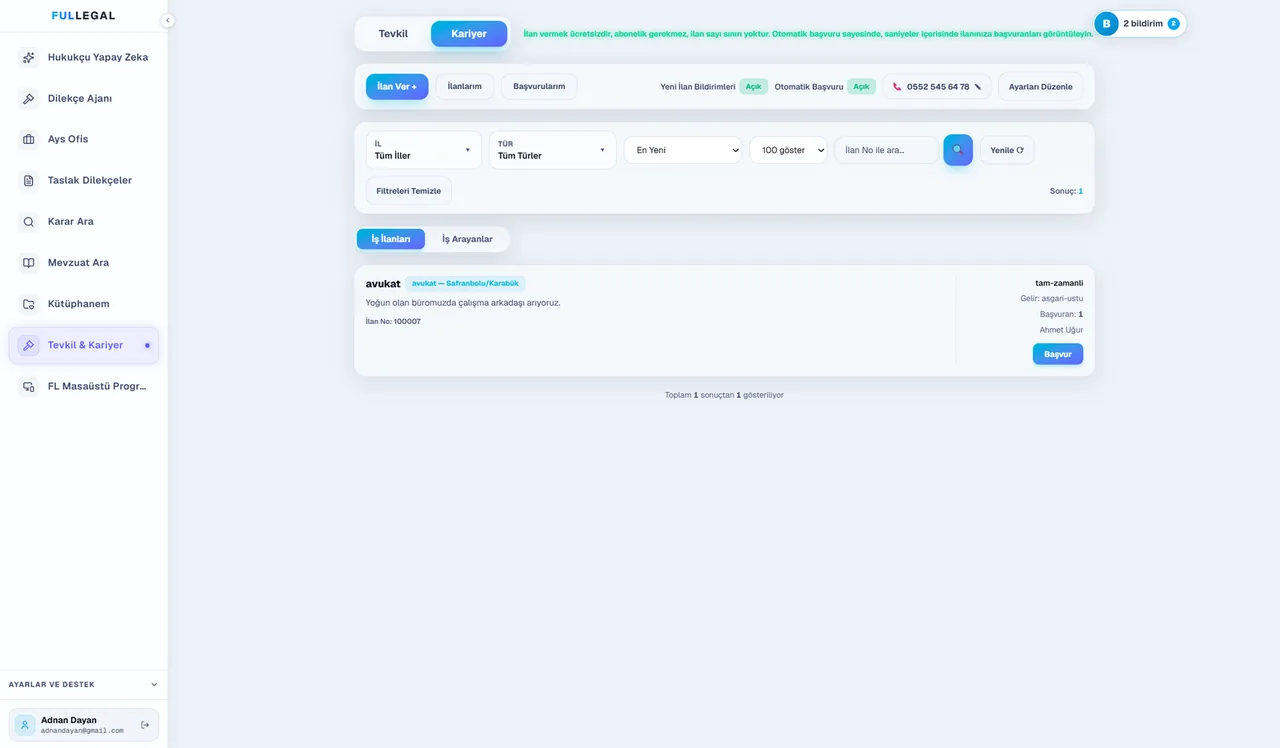
Task: Click the İlan No ile ara input field
Action: pyautogui.click(x=887, y=150)
